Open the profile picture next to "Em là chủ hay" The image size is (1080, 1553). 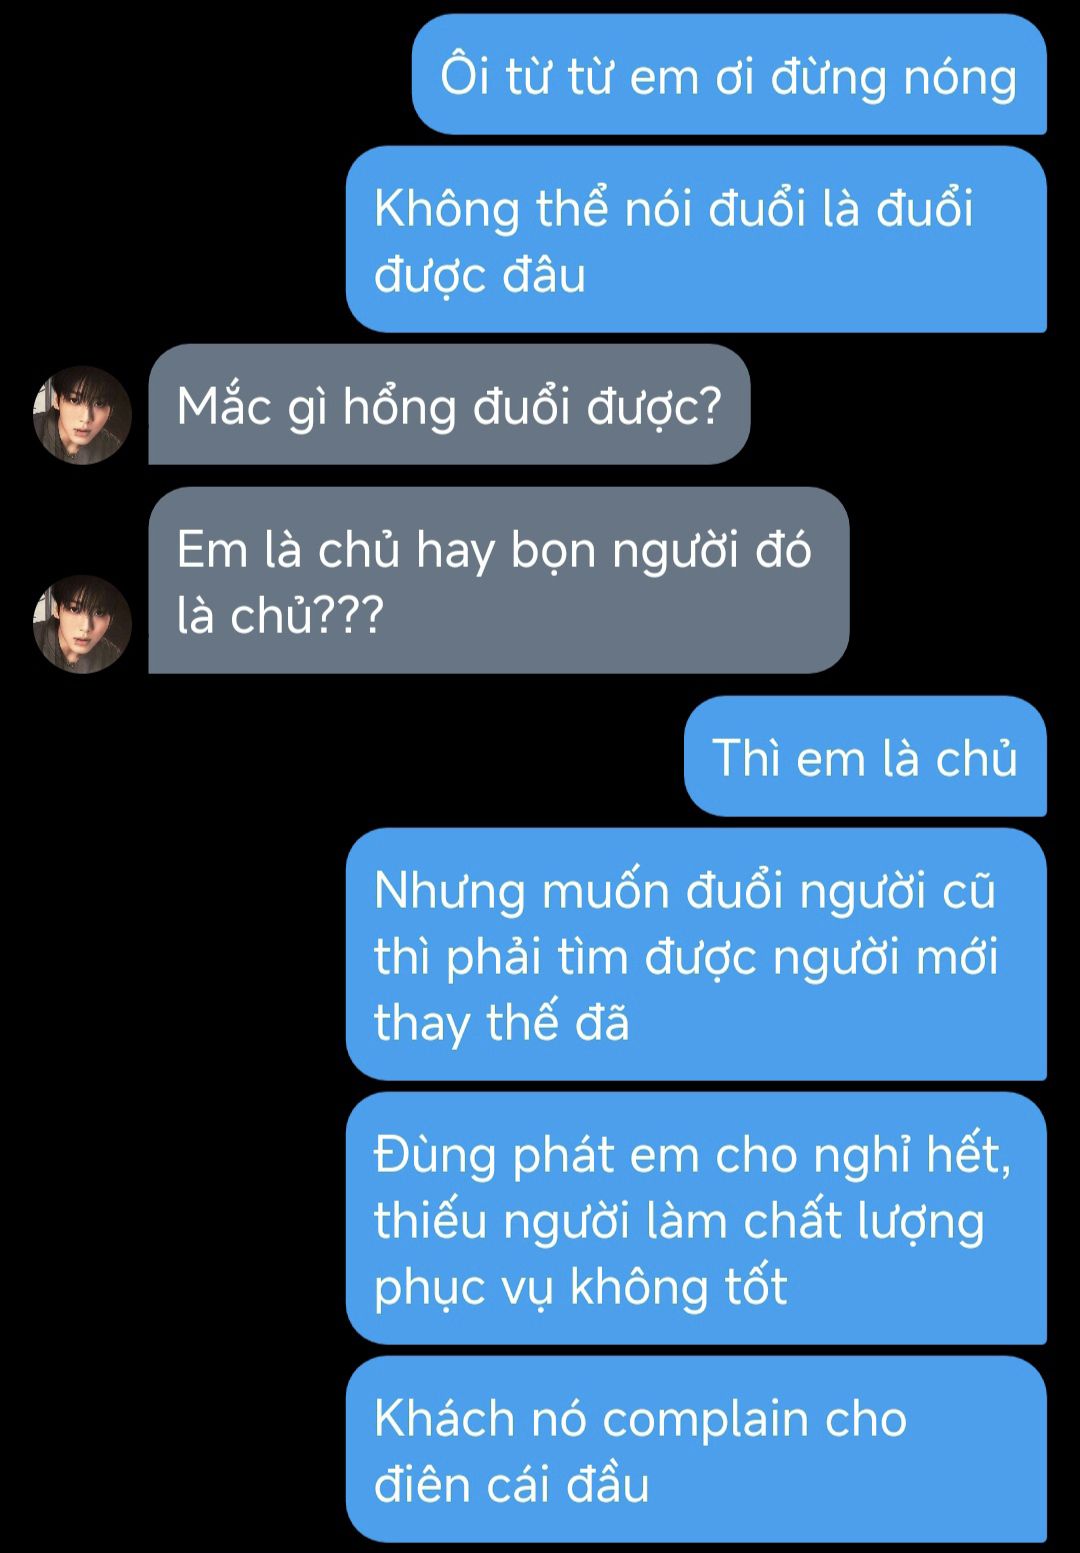pos(82,624)
